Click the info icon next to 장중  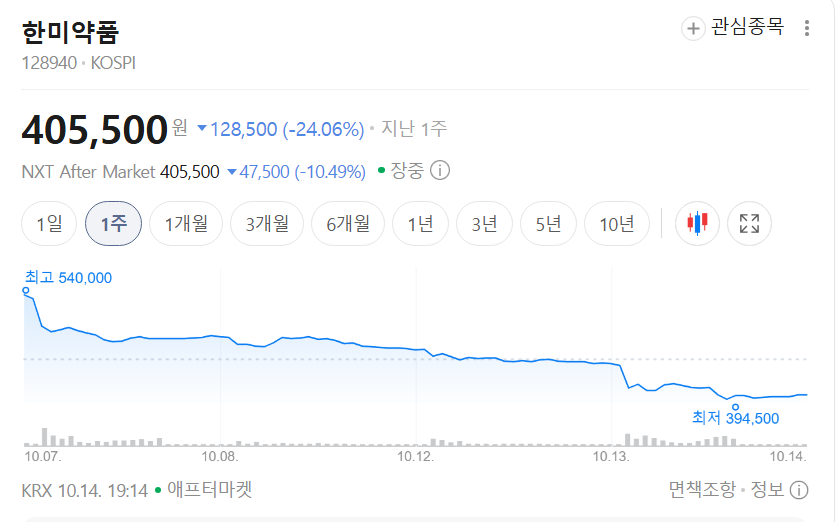tap(440, 171)
